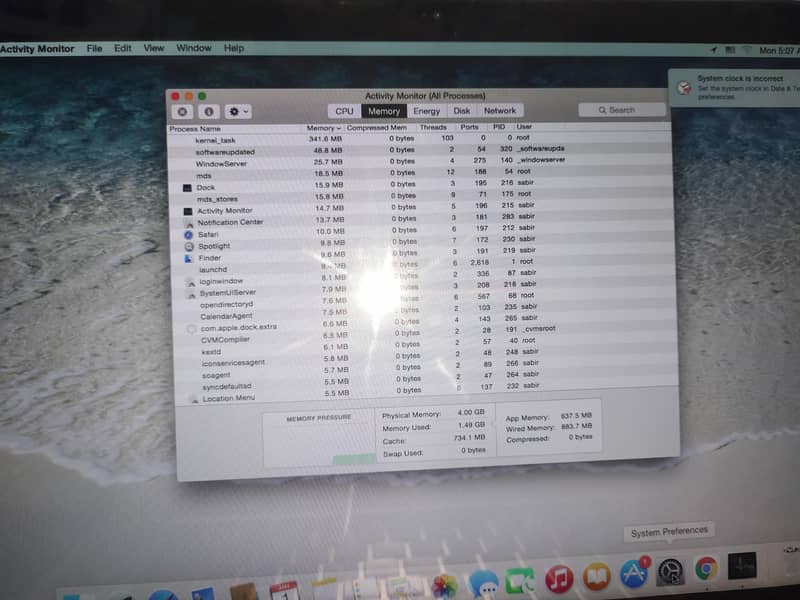The image size is (800, 600).
Task: Open the gear action dropdown menu
Action: 238,112
